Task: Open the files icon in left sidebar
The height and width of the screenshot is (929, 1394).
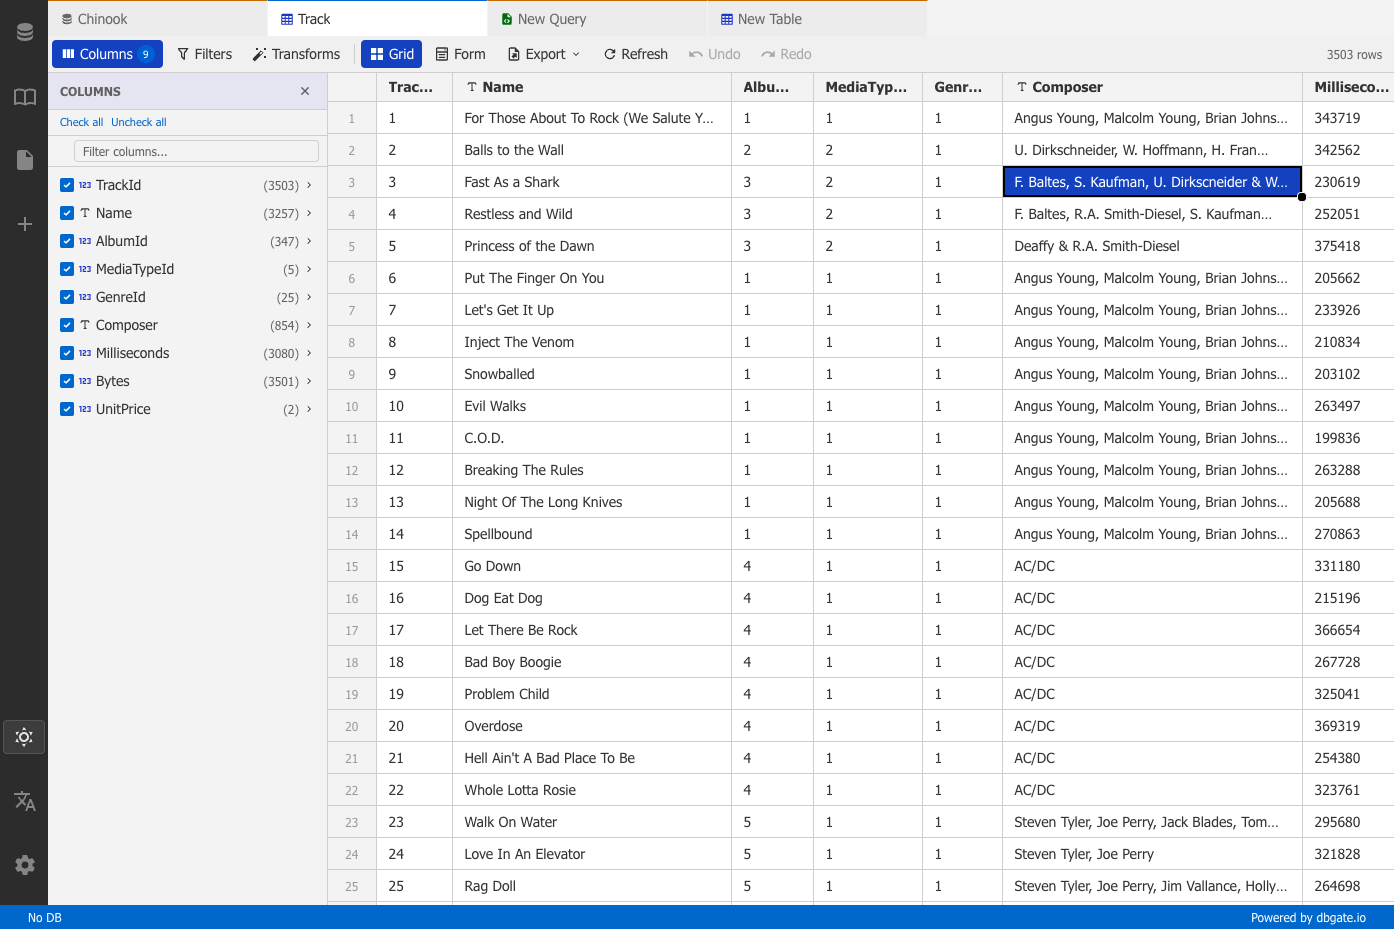Action: coord(24,160)
